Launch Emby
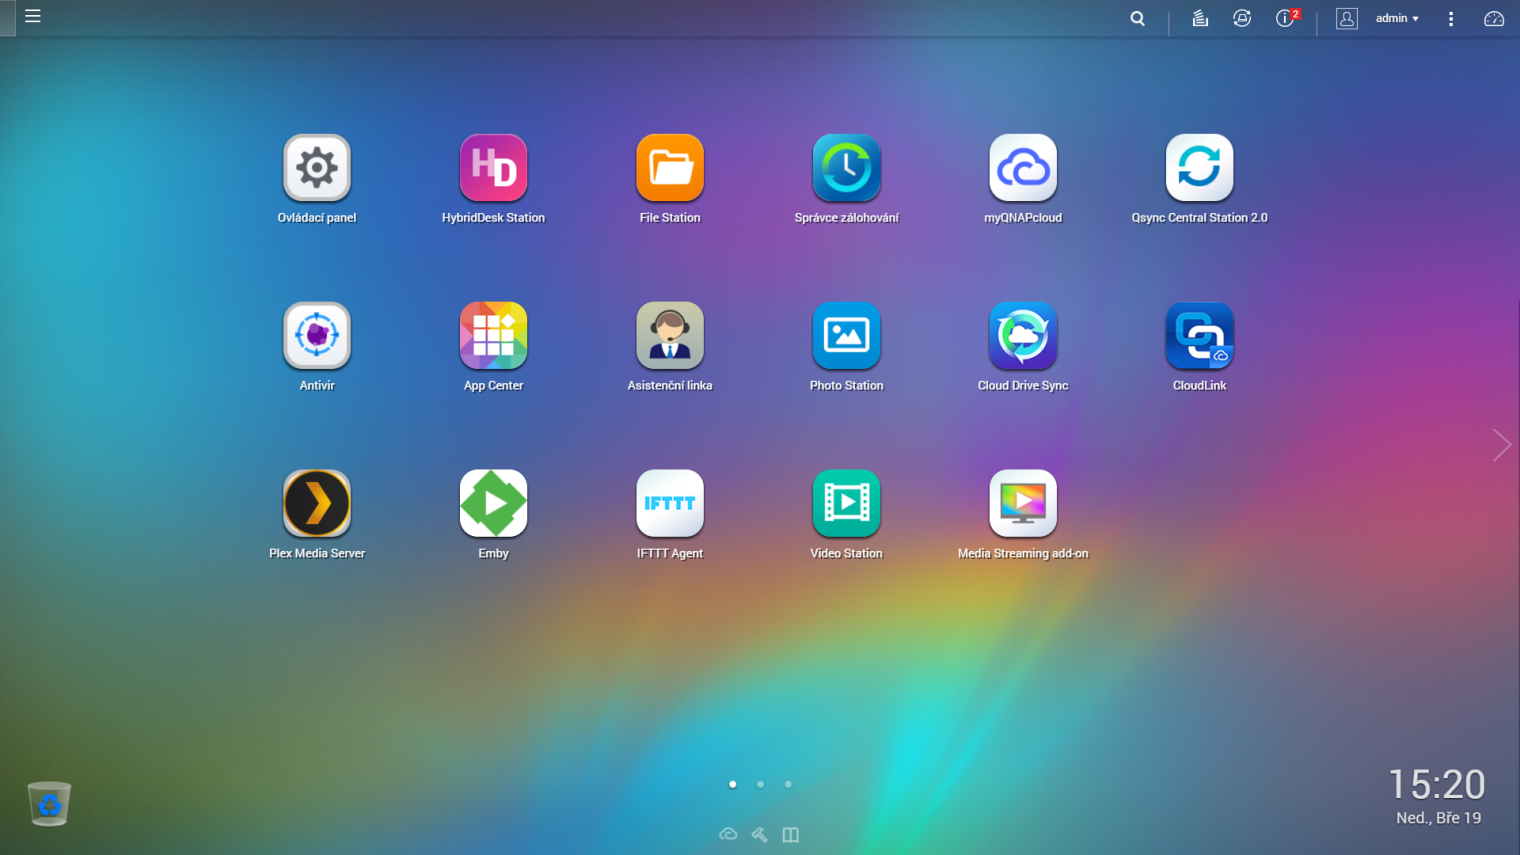Screen dimensions: 1520x855 (x=493, y=504)
